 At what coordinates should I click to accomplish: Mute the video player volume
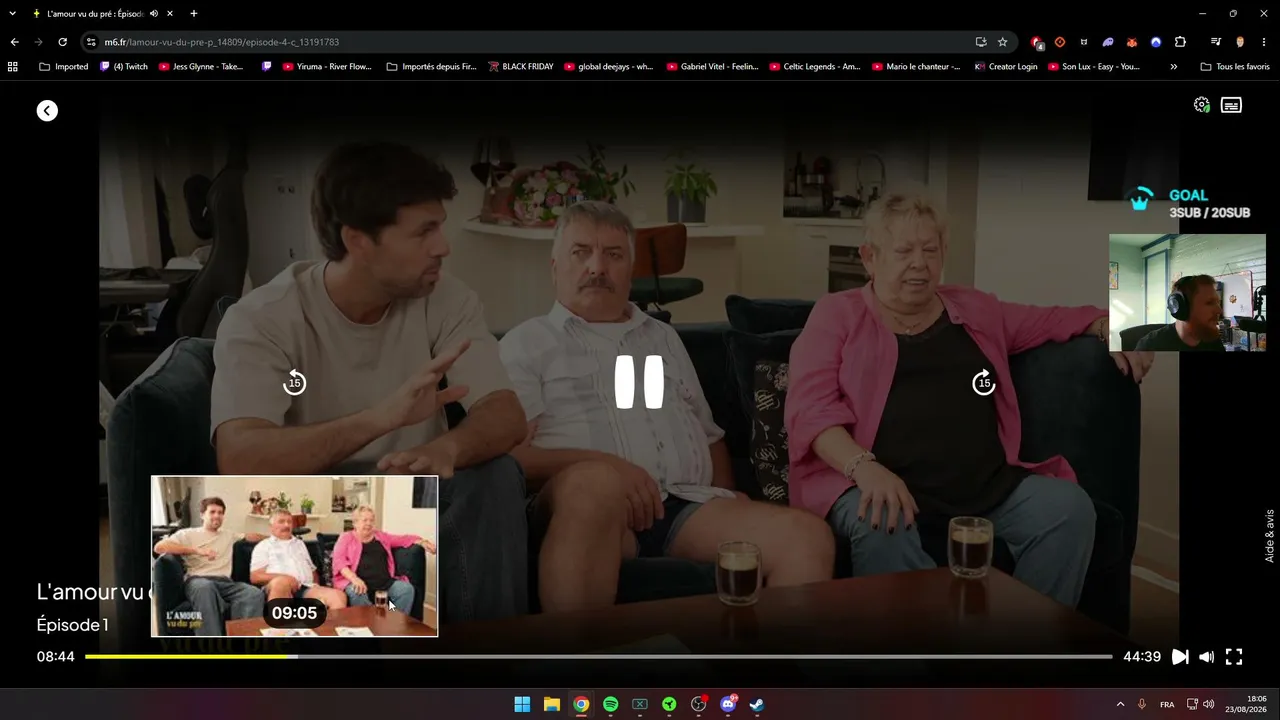[x=1207, y=657]
